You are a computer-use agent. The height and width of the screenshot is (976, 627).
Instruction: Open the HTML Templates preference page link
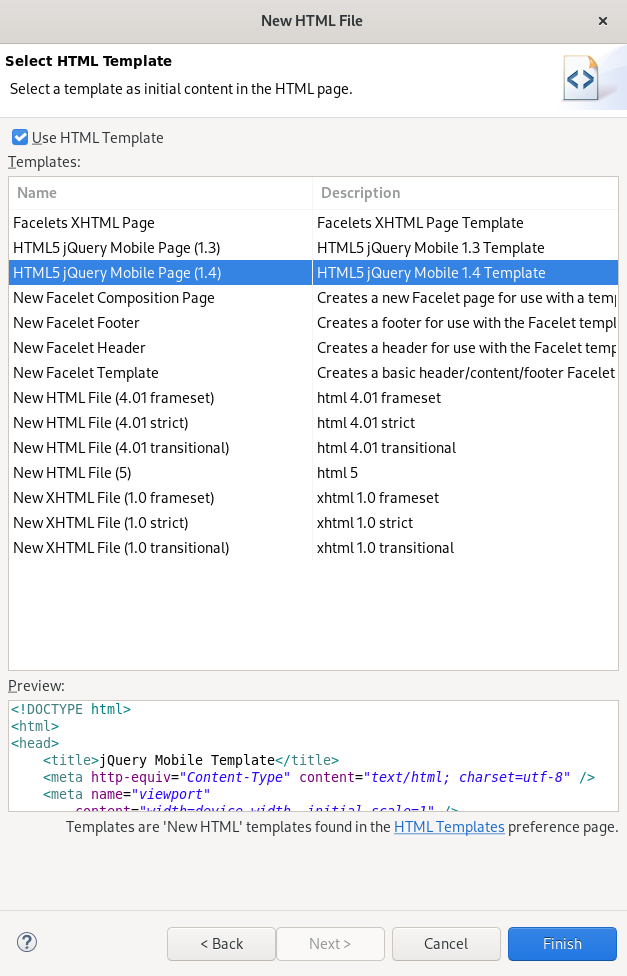pyautogui.click(x=449, y=827)
